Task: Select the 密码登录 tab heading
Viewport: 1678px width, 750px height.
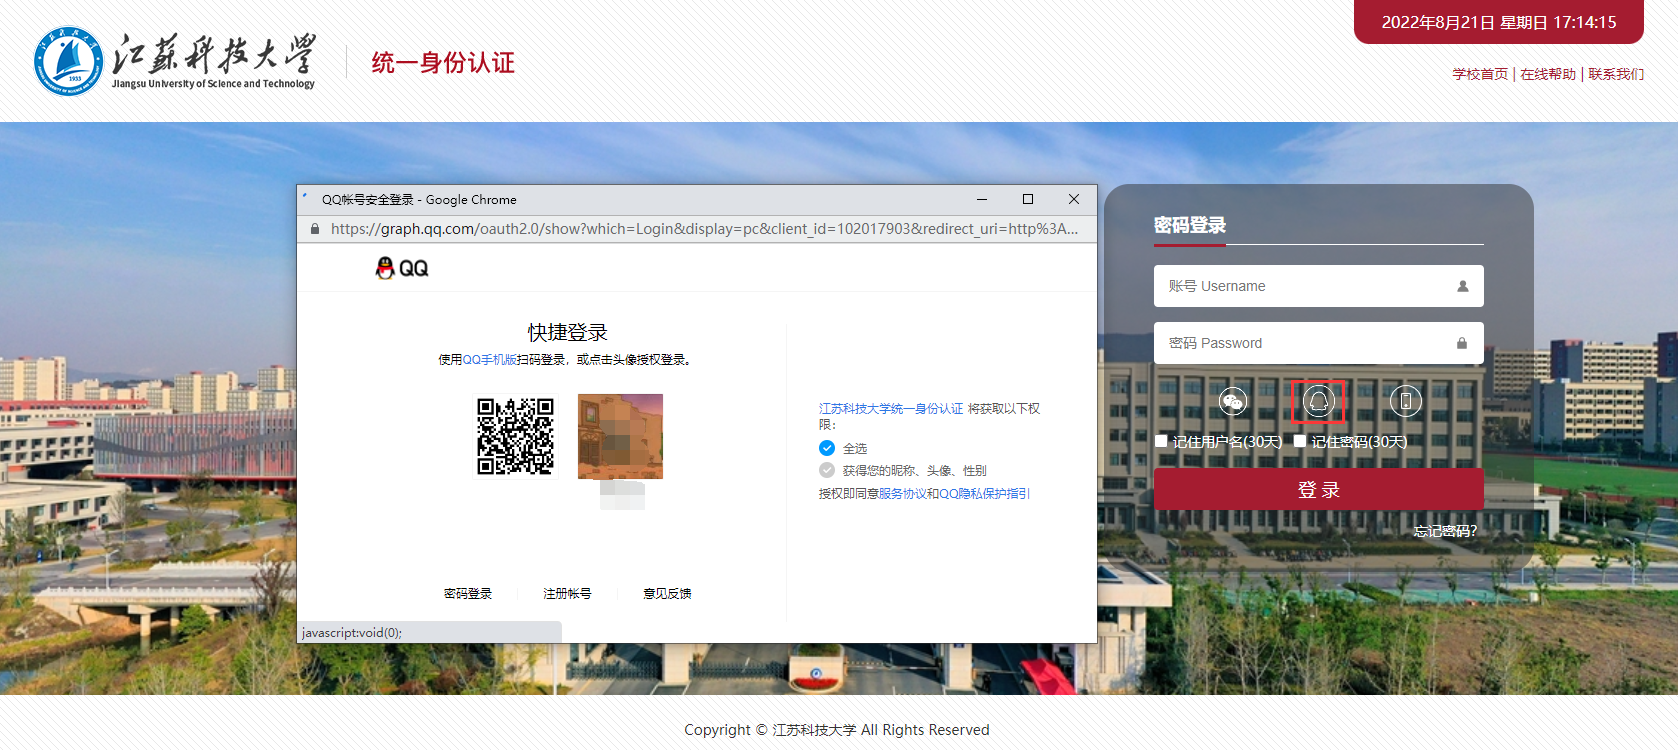Action: point(1190,225)
